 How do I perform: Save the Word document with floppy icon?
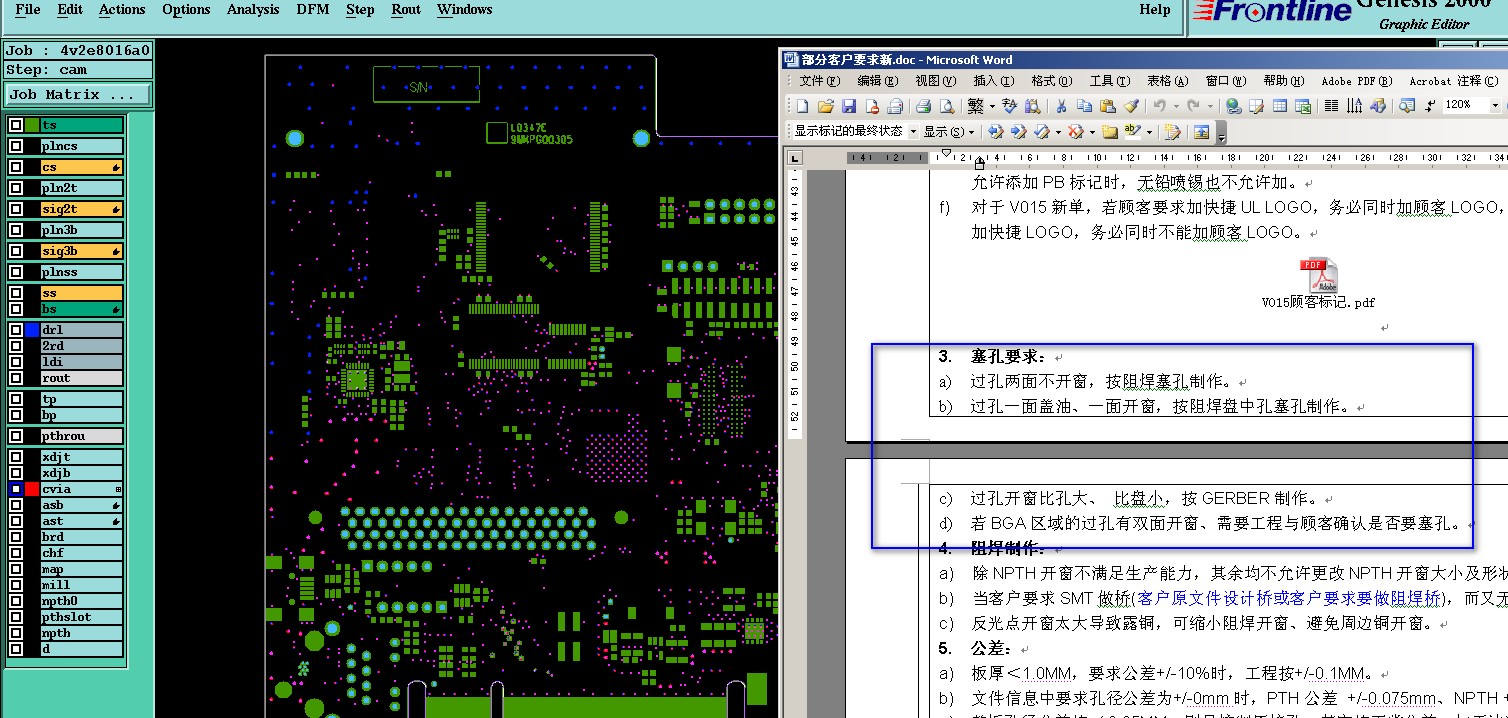(x=849, y=106)
